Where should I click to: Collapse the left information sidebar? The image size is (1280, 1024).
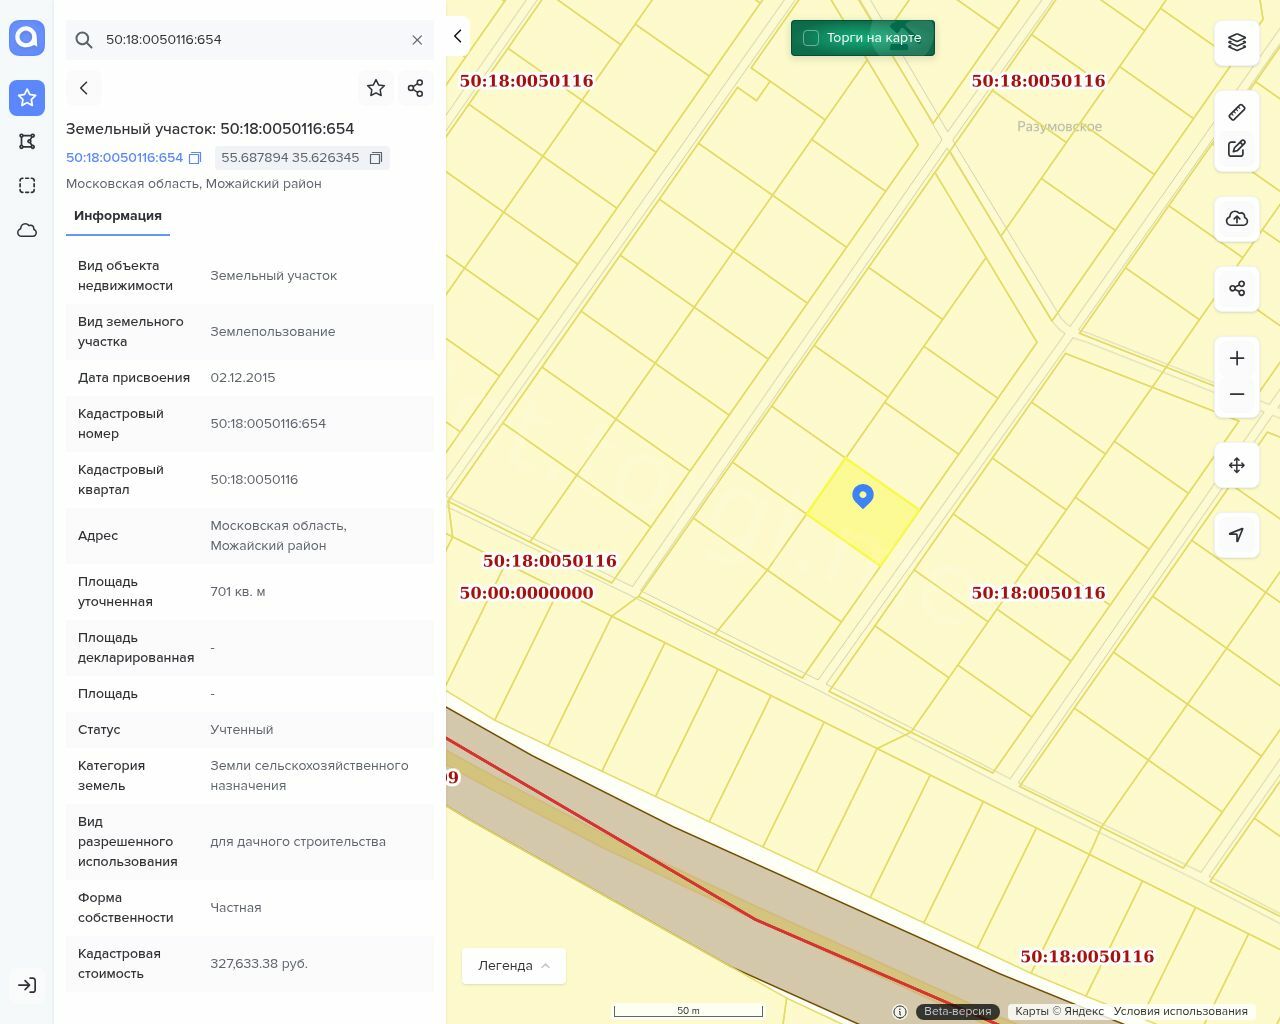(x=457, y=36)
